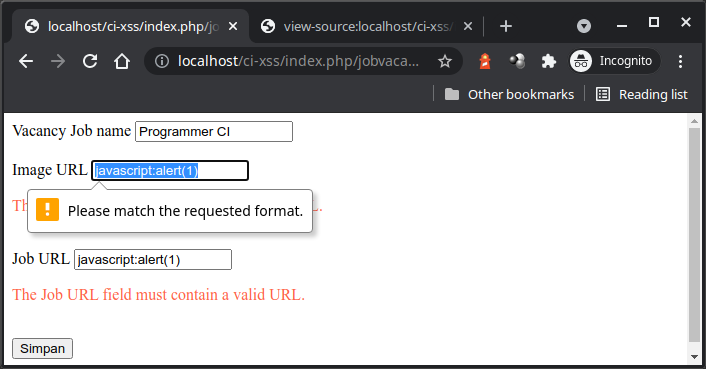Viewport: 706px width, 369px height.
Task: Open the lighthouse extension icon
Action: coord(484,61)
